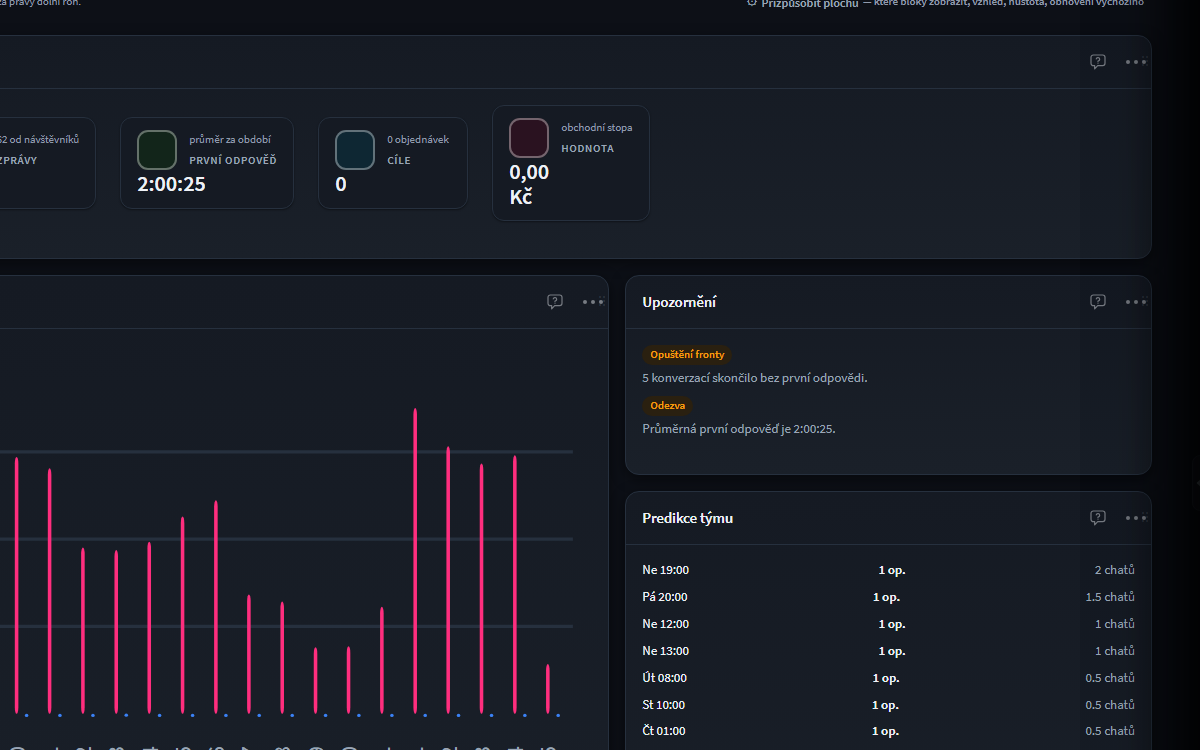Click the shortest pink bar at chart's right end

(x=548, y=689)
